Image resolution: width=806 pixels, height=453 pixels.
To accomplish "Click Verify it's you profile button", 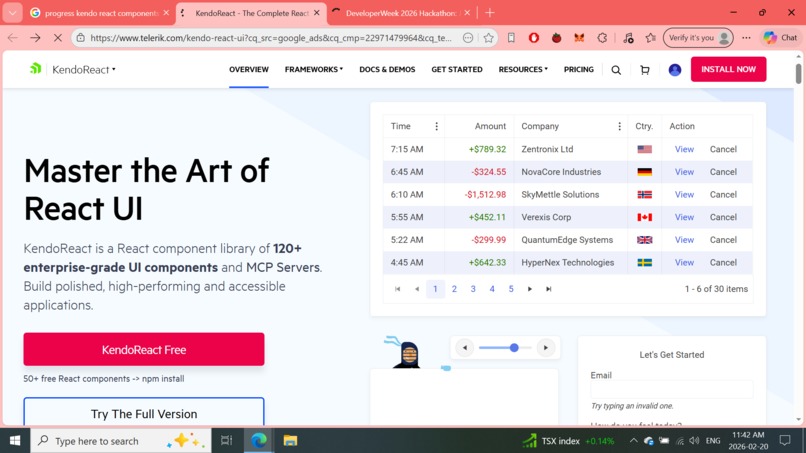I will coord(698,38).
